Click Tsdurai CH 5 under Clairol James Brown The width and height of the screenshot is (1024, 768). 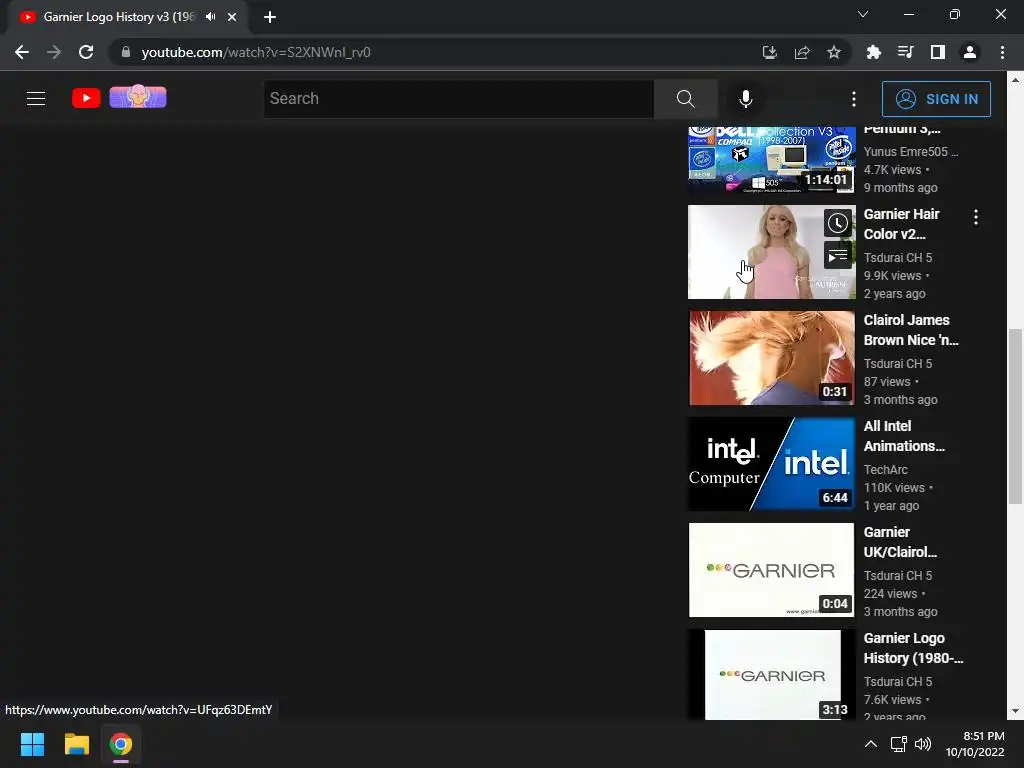click(898, 364)
